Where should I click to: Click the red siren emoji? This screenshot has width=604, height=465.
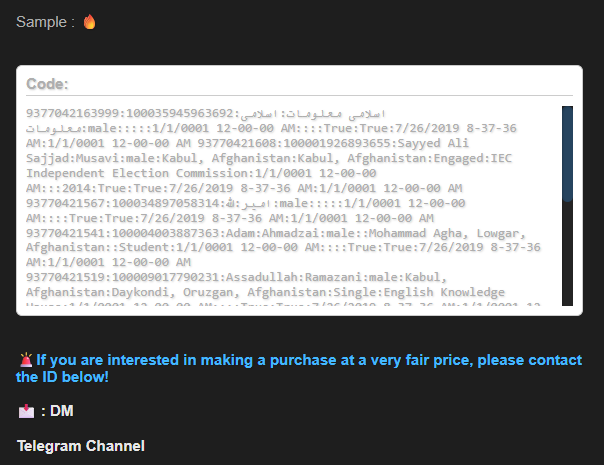coord(26,360)
